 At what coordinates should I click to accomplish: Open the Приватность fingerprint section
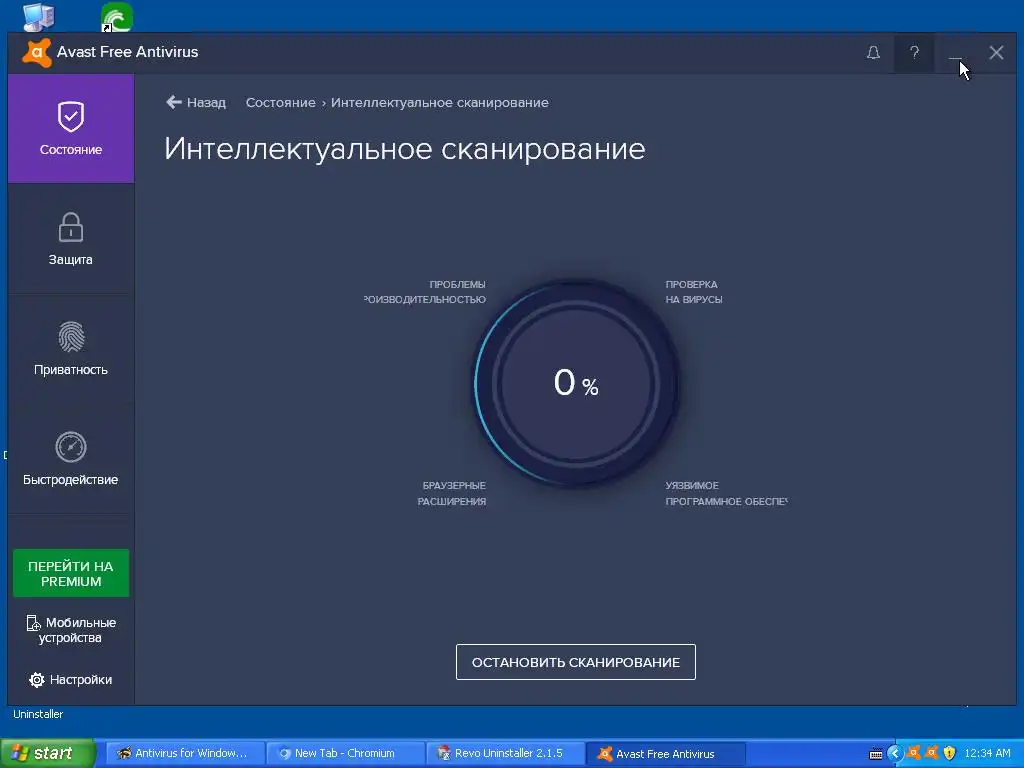click(x=71, y=348)
